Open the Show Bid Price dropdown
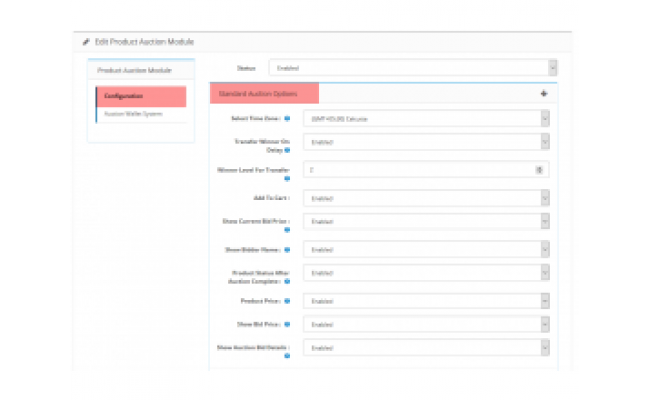 [426, 325]
